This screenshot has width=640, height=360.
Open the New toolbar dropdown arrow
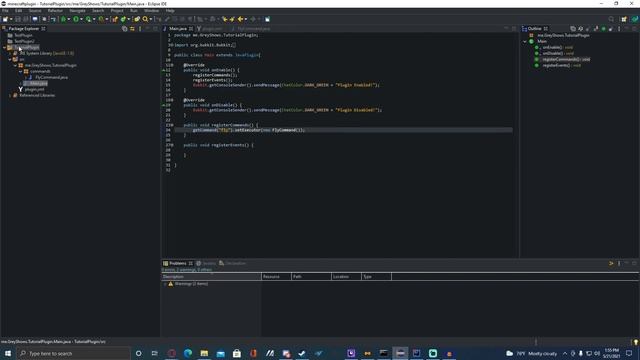(11, 19)
